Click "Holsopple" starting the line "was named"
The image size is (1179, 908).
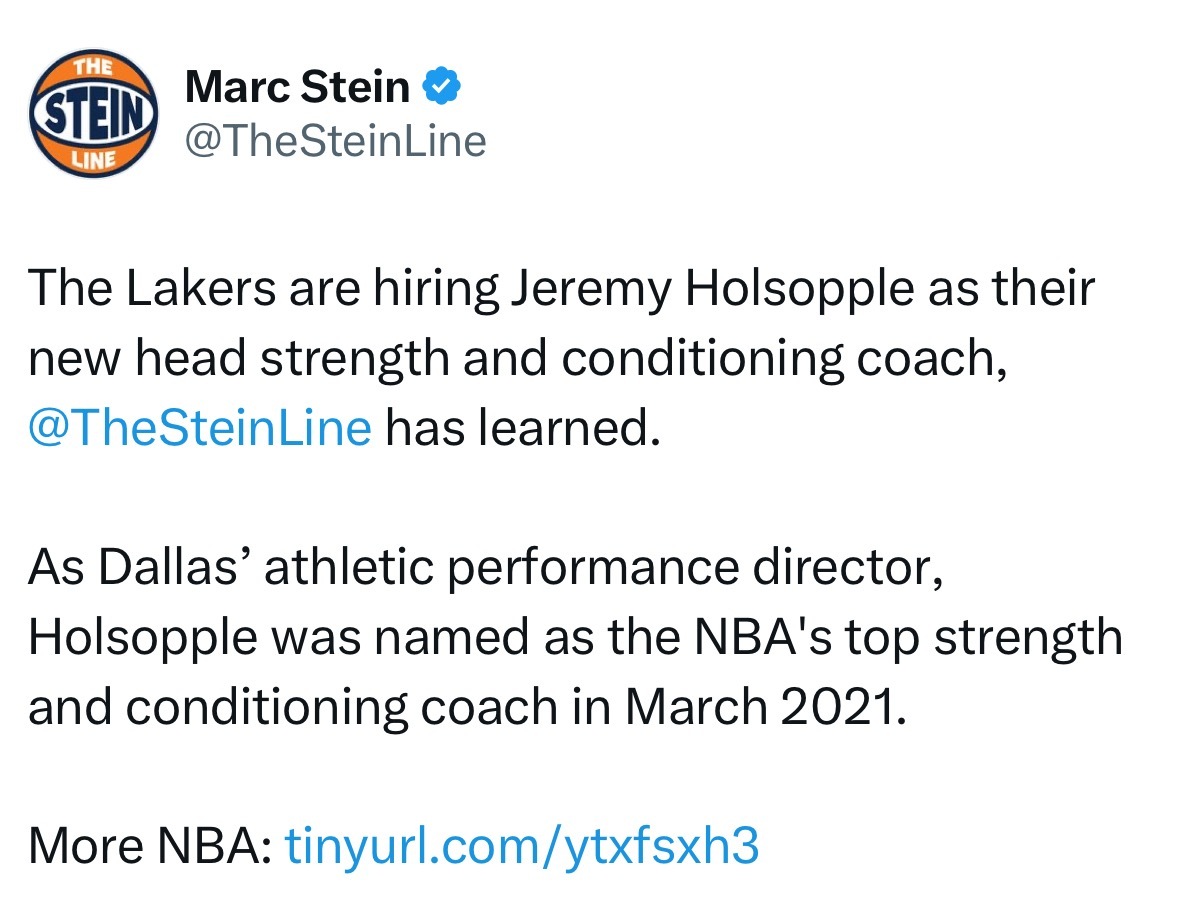click(143, 639)
